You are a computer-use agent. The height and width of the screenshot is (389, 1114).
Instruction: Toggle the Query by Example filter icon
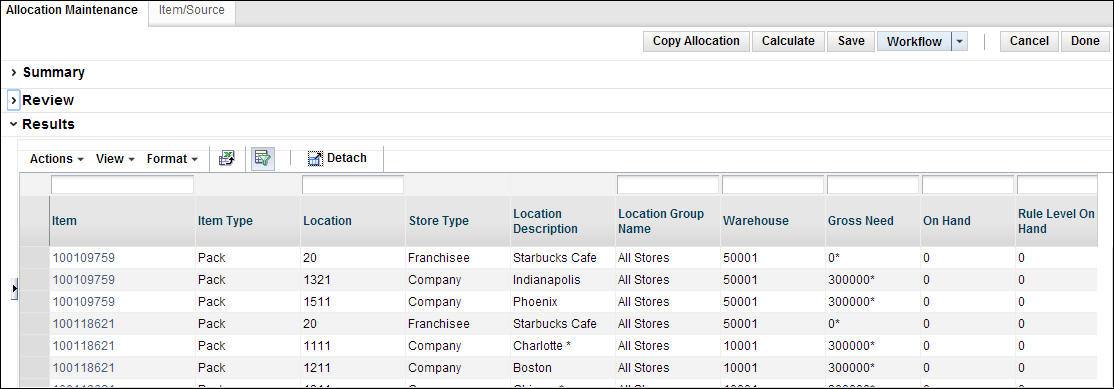click(x=263, y=158)
